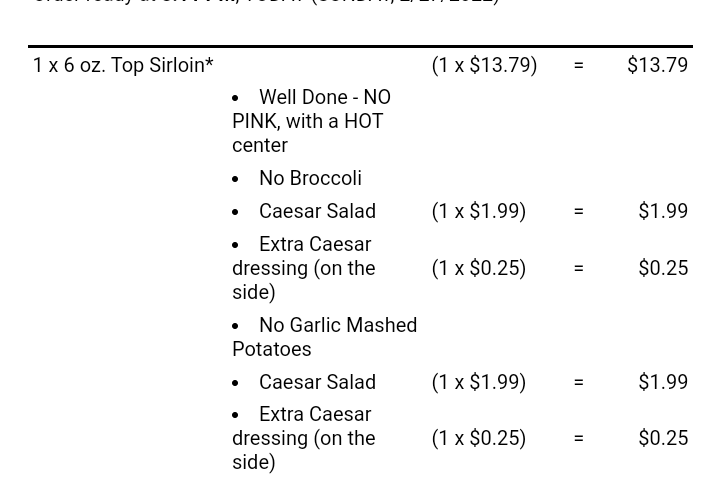720x480 pixels.
Task: Click the No Garlic Mashed Potatoes modifier
Action: pyautogui.click(x=324, y=337)
